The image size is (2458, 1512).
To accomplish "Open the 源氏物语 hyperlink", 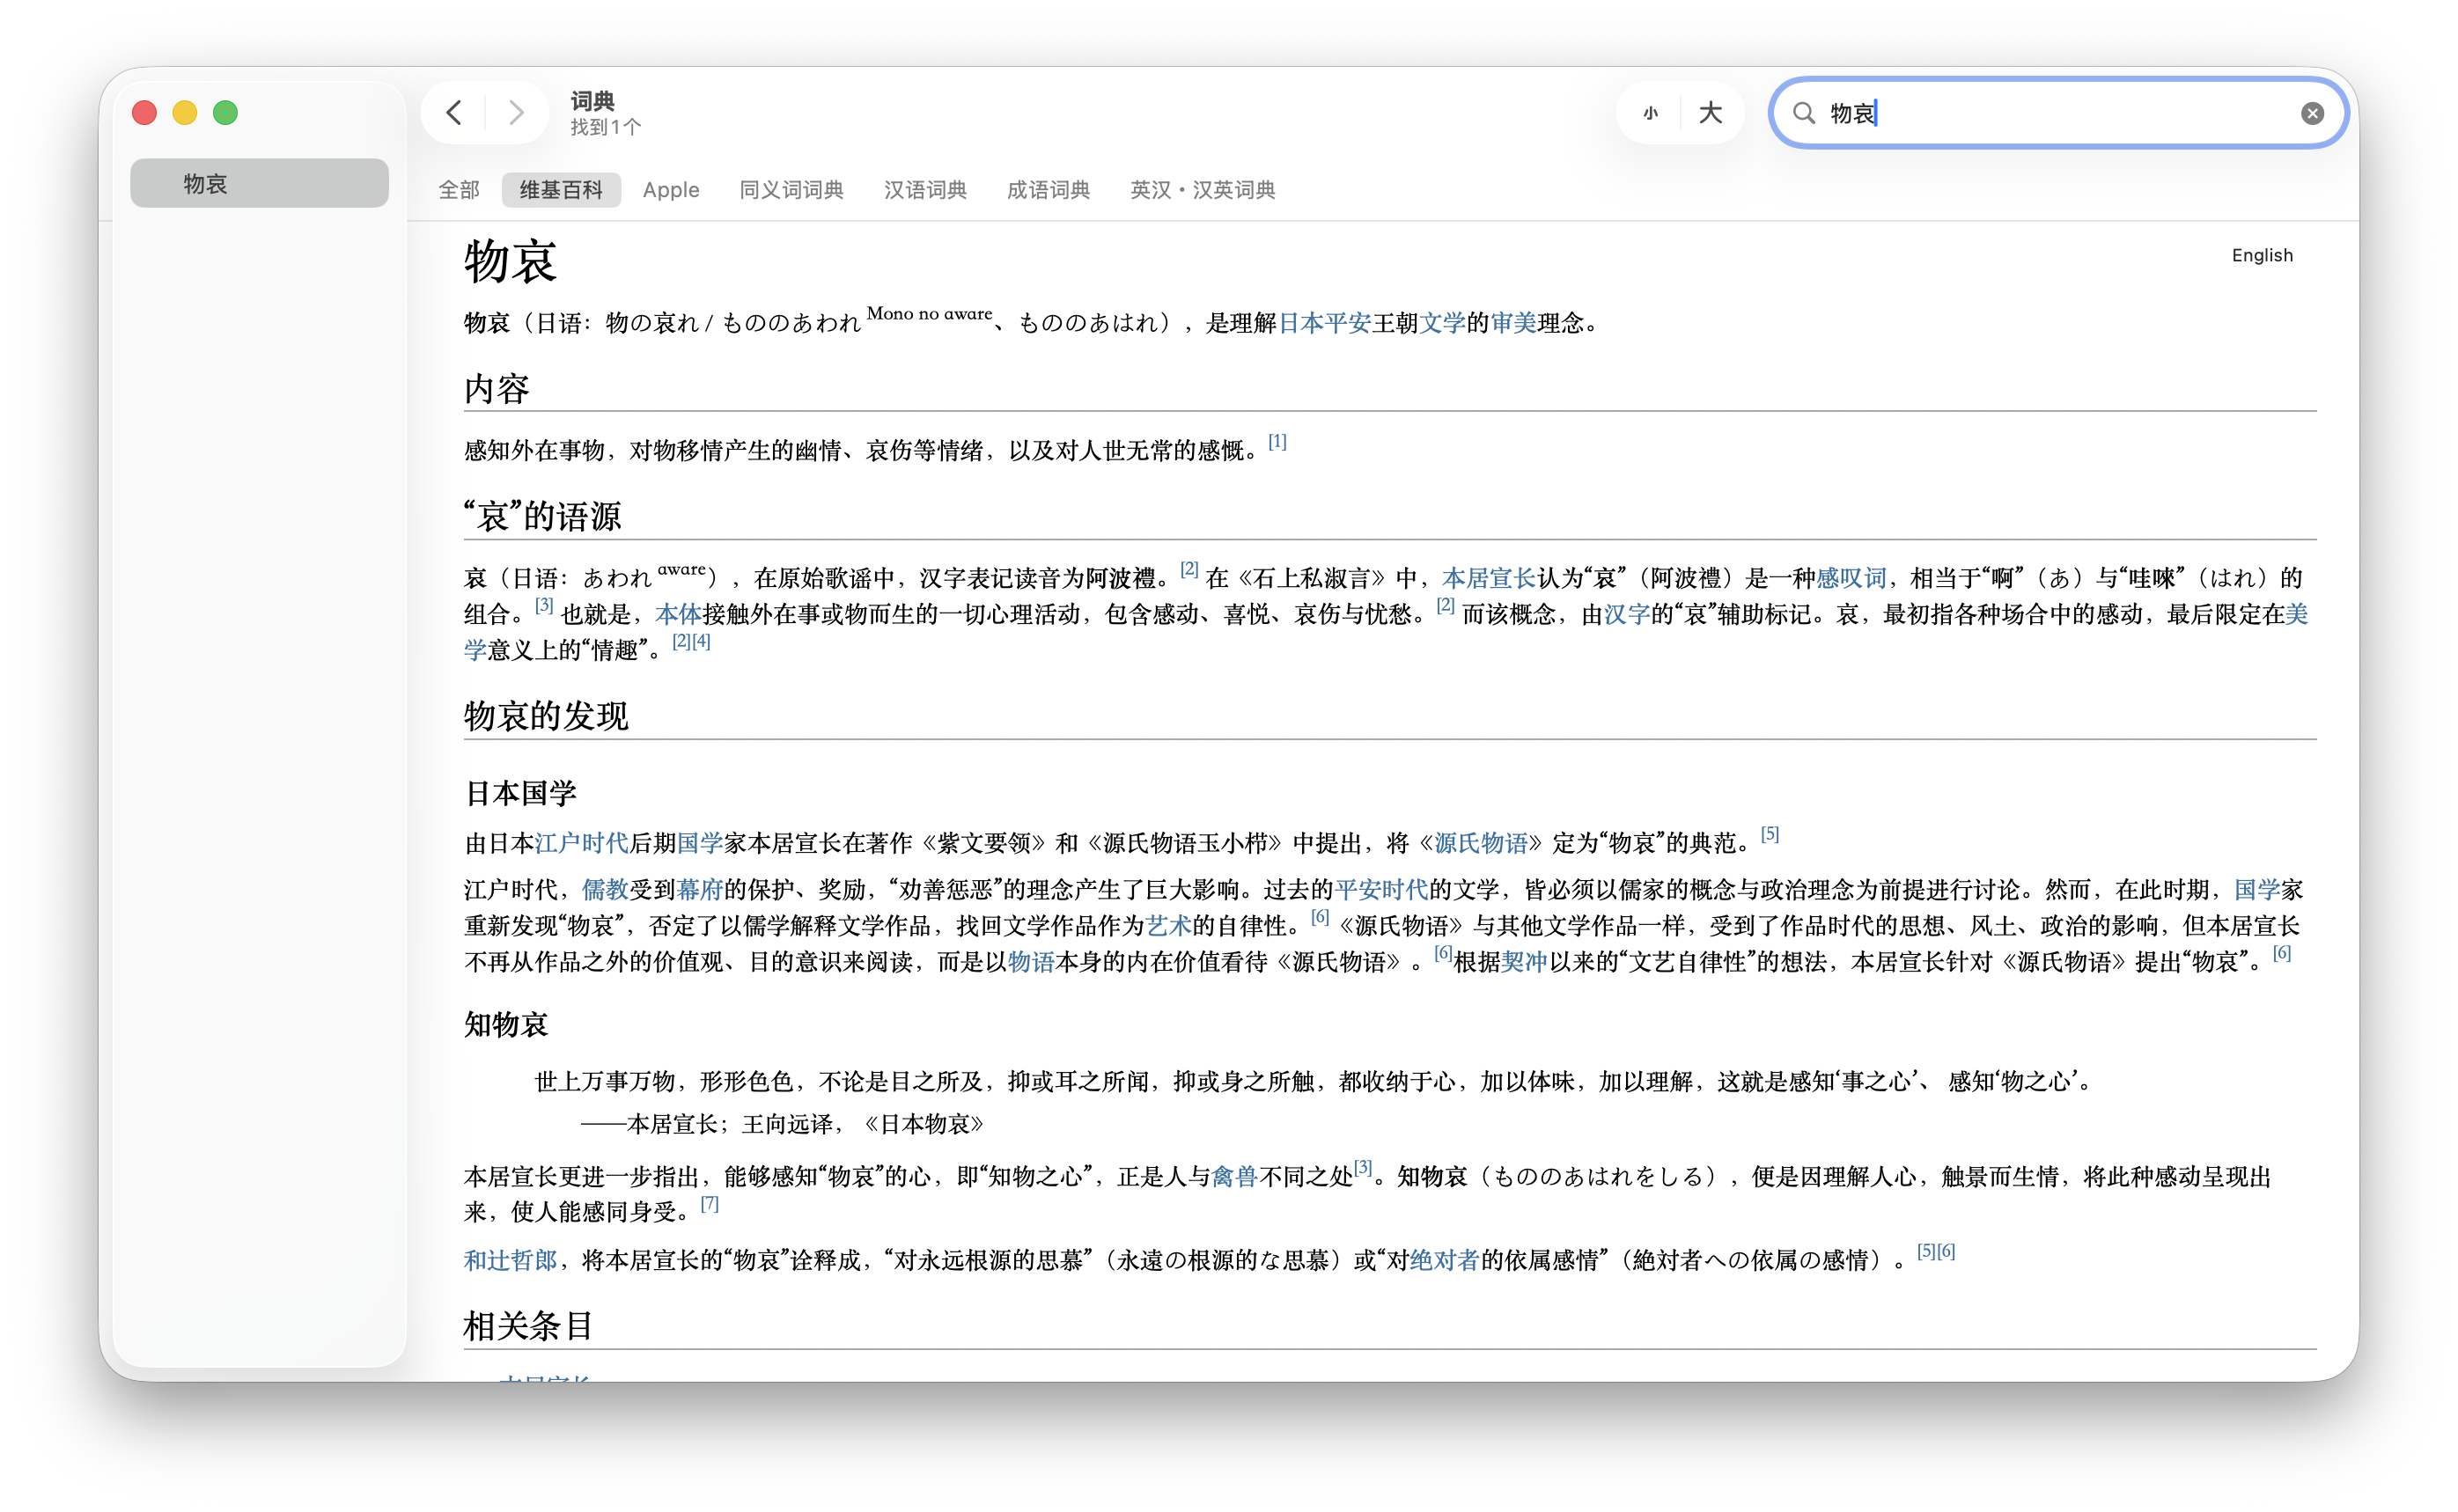I will click(x=1480, y=843).
